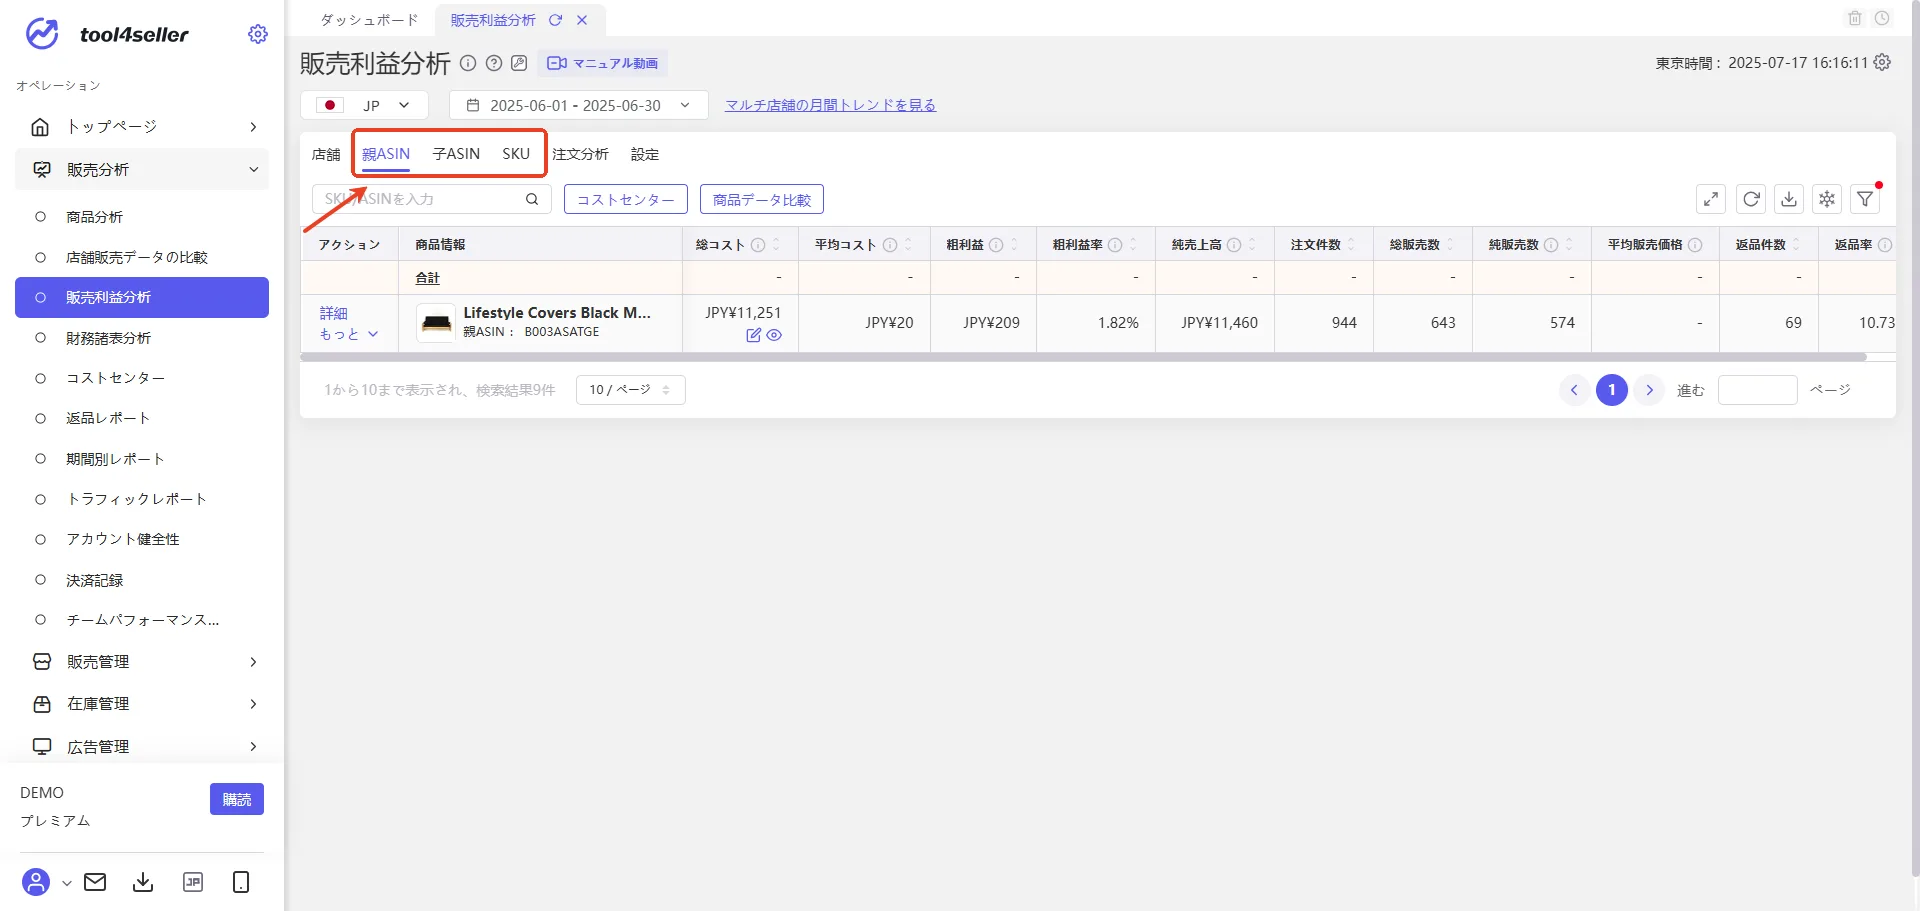This screenshot has height=911, width=1920.
Task: Click the mobile phone icon at bottom
Action: (241, 882)
